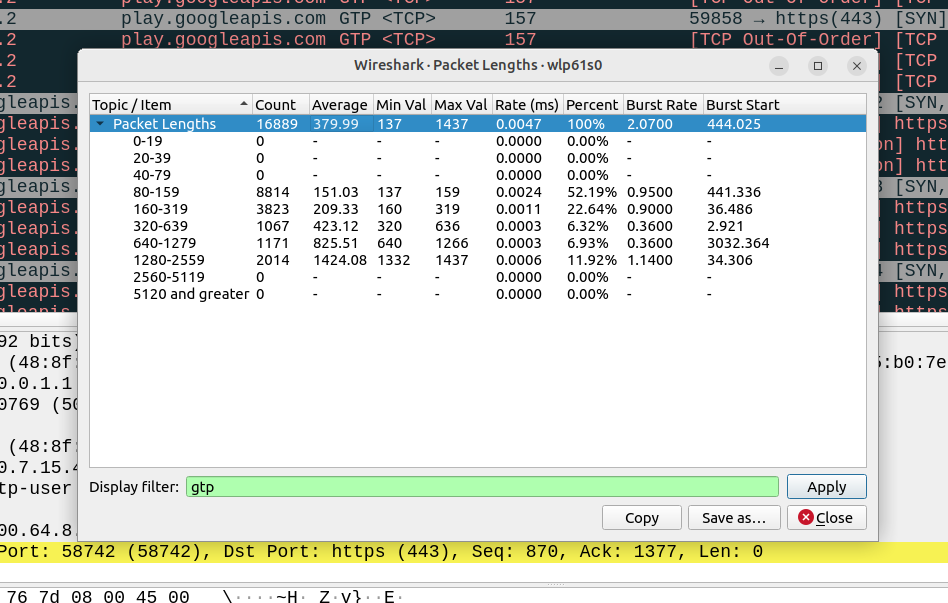Click burst rate value 1.1400
Viewport: 948px width, 603px height.
[650, 260]
